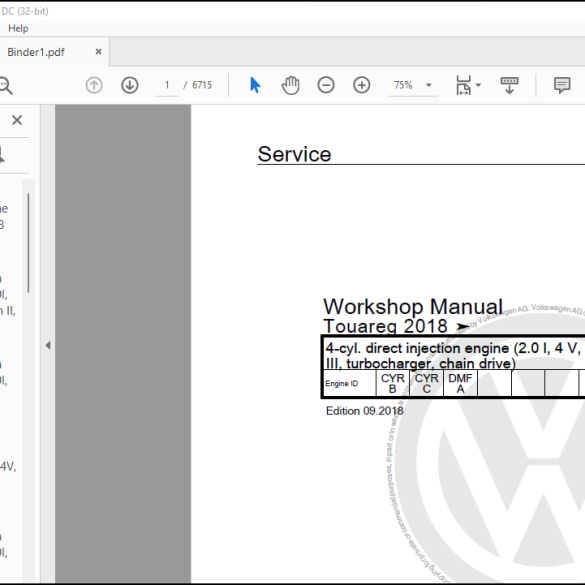
Task: Open the fit-page options dropdown arrow
Action: pyautogui.click(x=478, y=85)
